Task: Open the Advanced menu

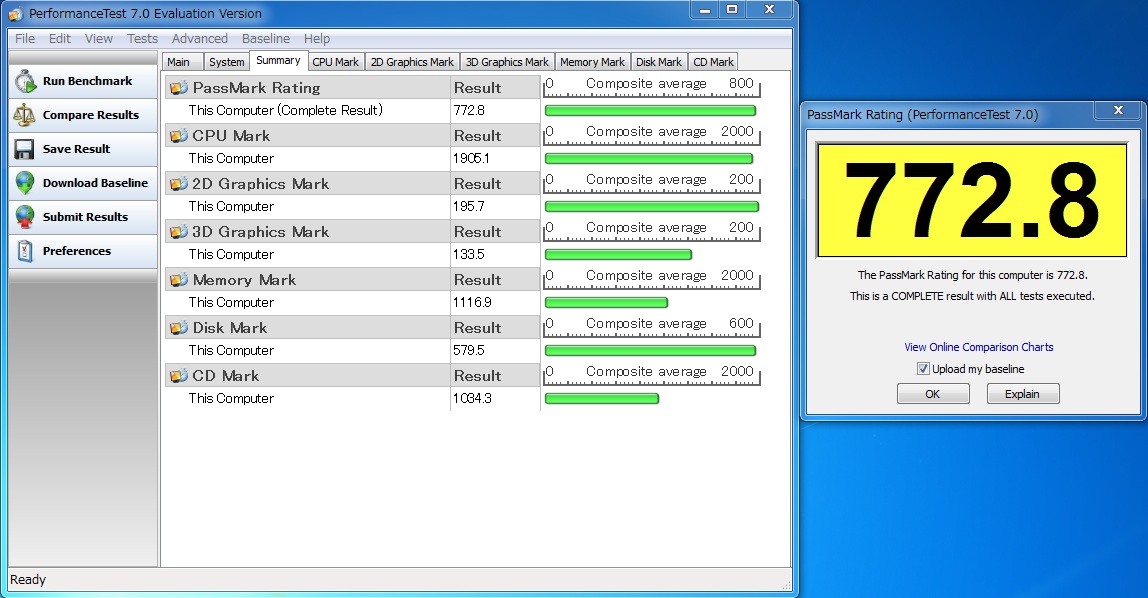Action: tap(200, 39)
